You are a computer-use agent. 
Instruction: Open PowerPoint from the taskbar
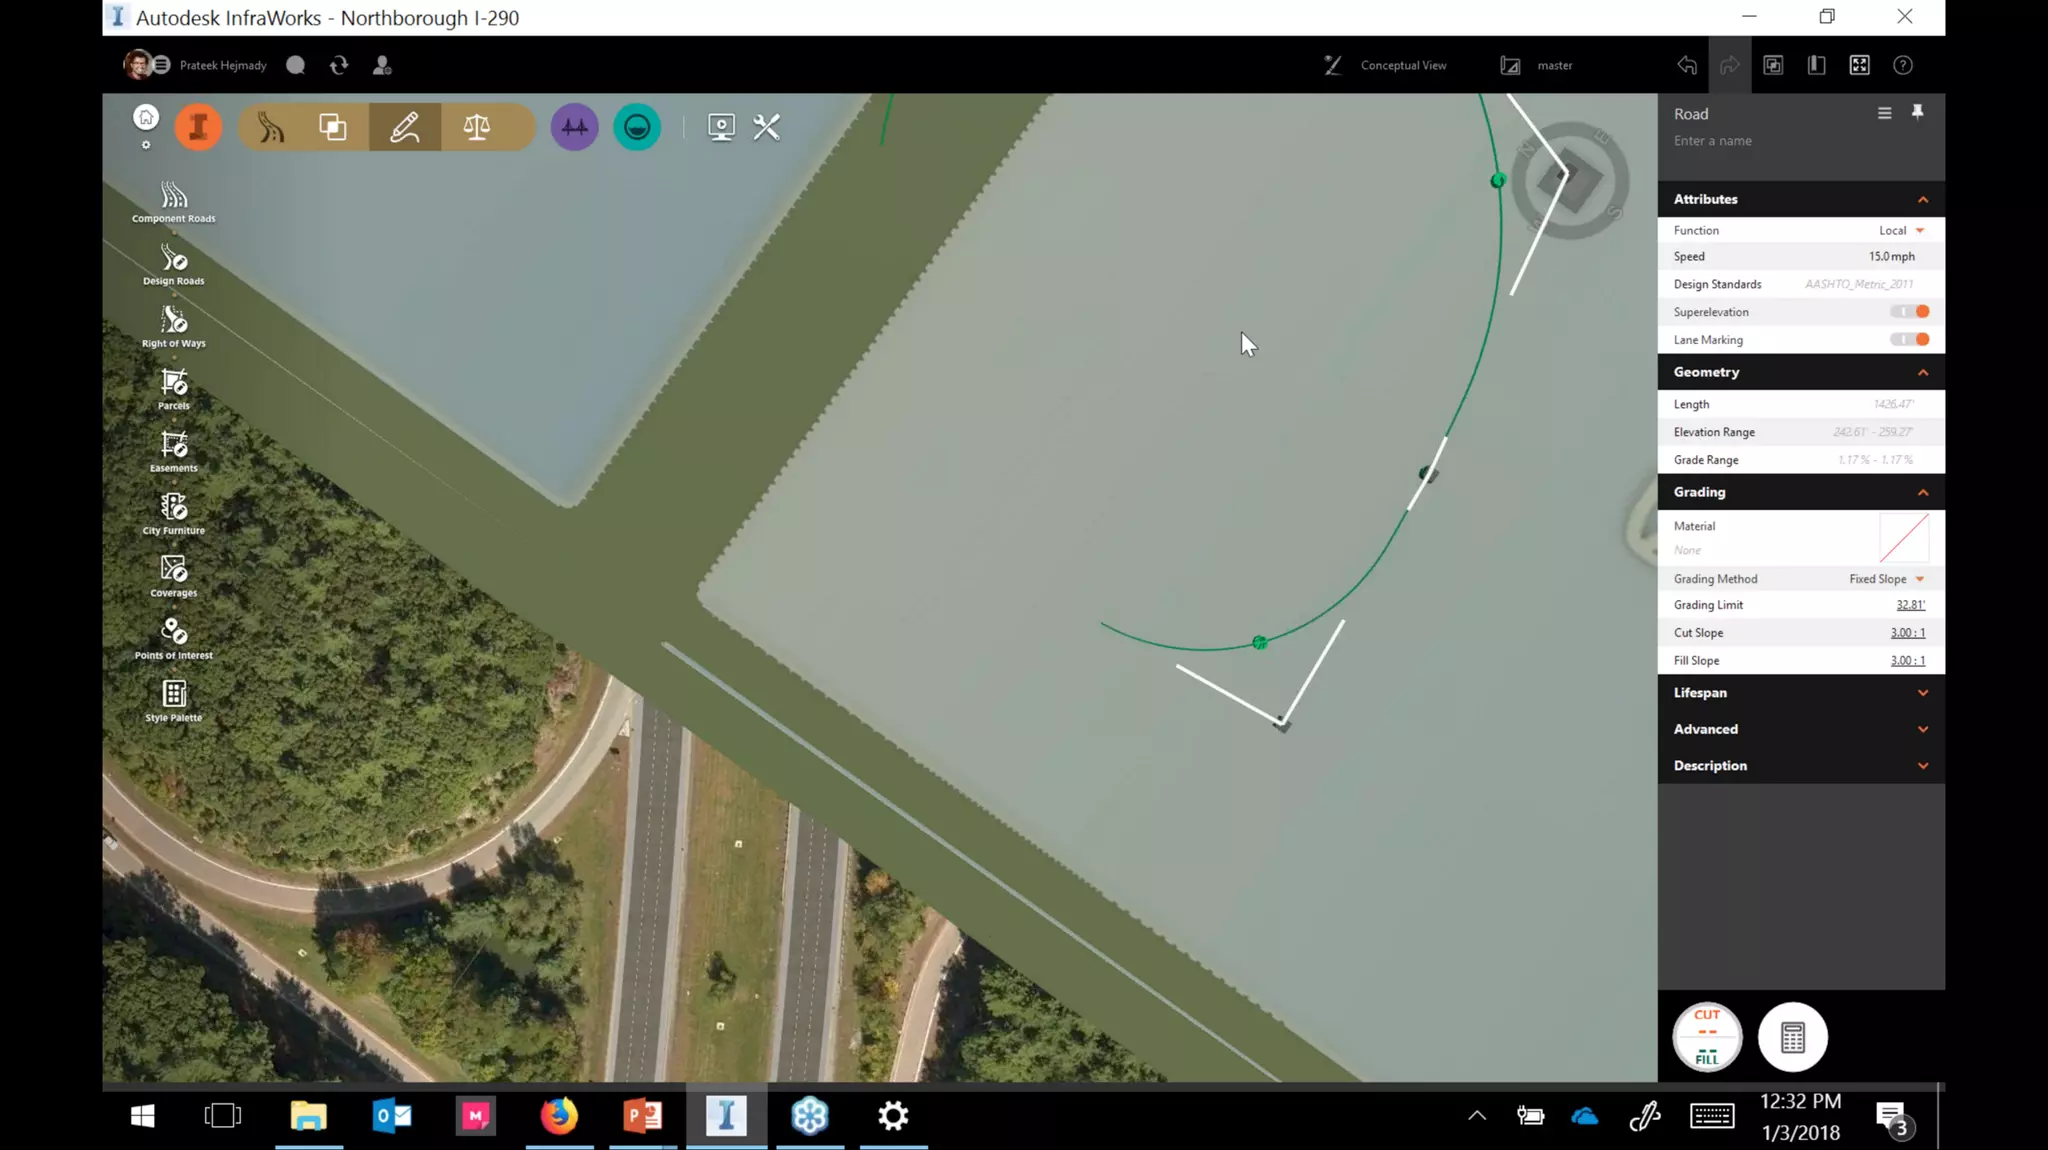pos(643,1116)
